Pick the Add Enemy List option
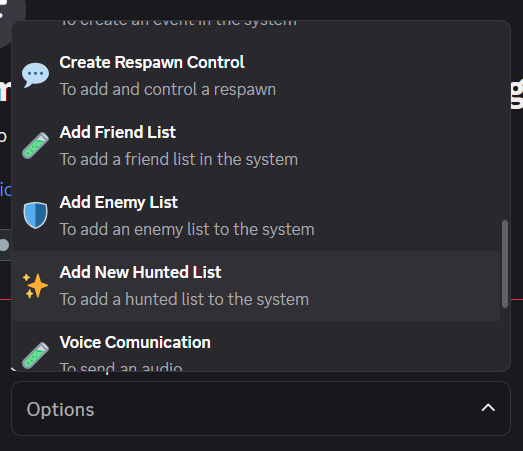The height and width of the screenshot is (451, 523). click(x=256, y=216)
